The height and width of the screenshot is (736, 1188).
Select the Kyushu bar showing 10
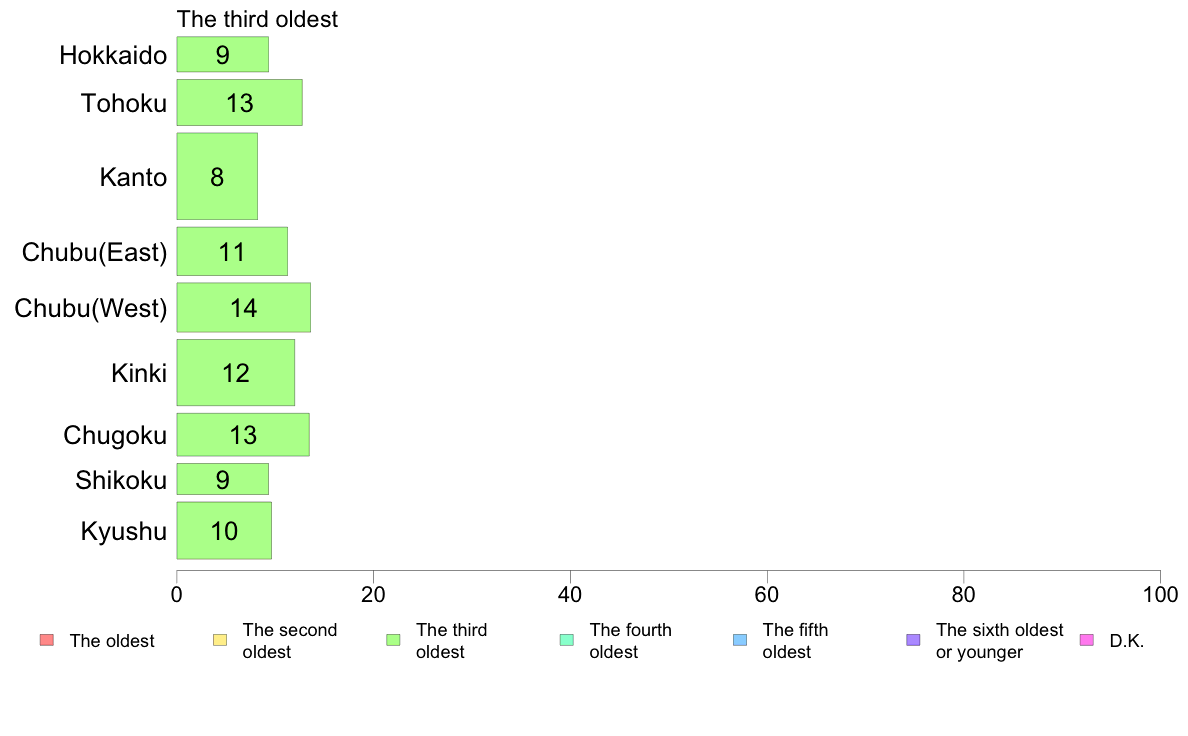coord(224,531)
